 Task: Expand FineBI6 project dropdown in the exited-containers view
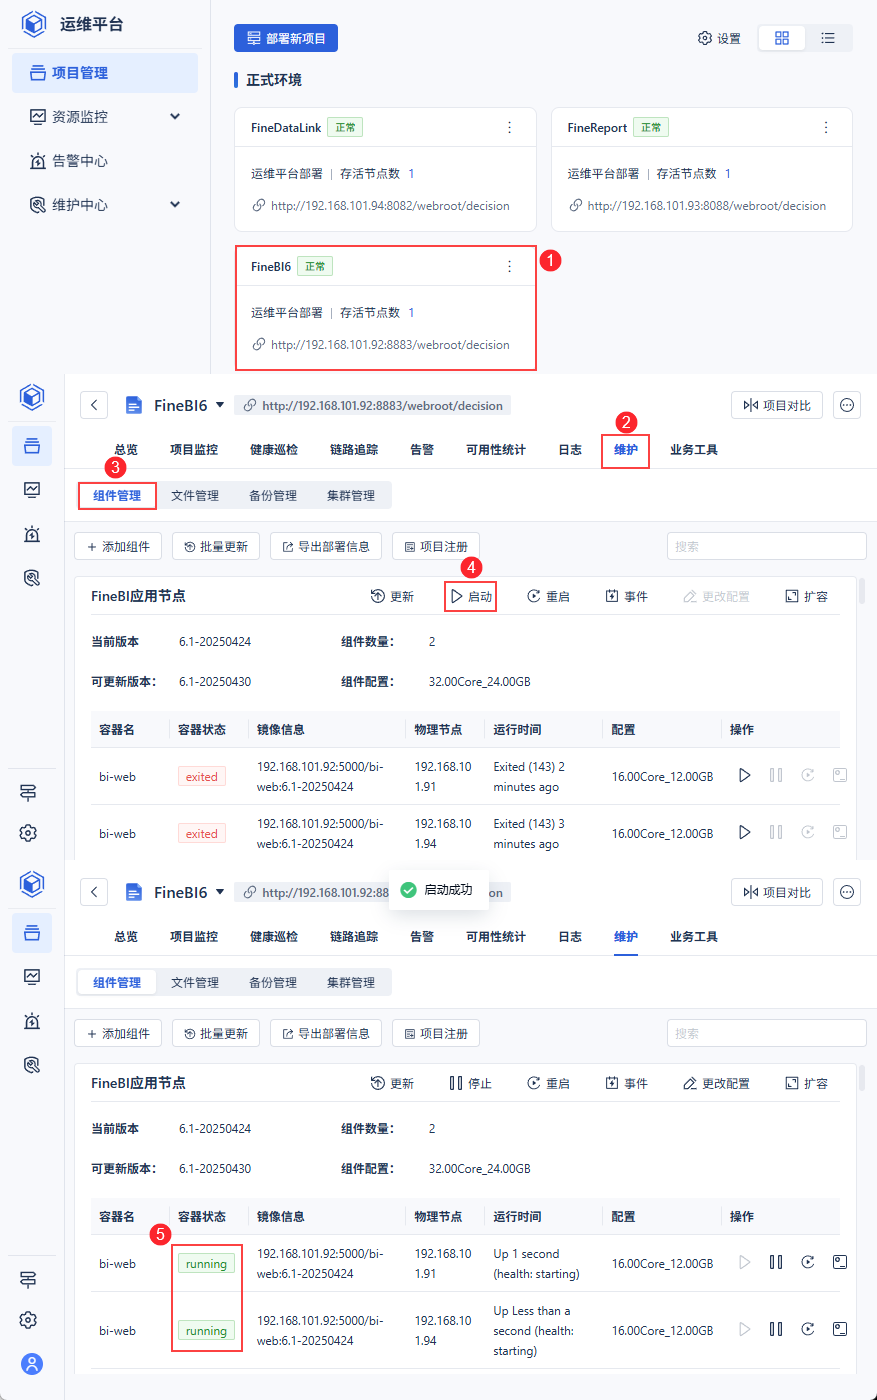point(220,406)
